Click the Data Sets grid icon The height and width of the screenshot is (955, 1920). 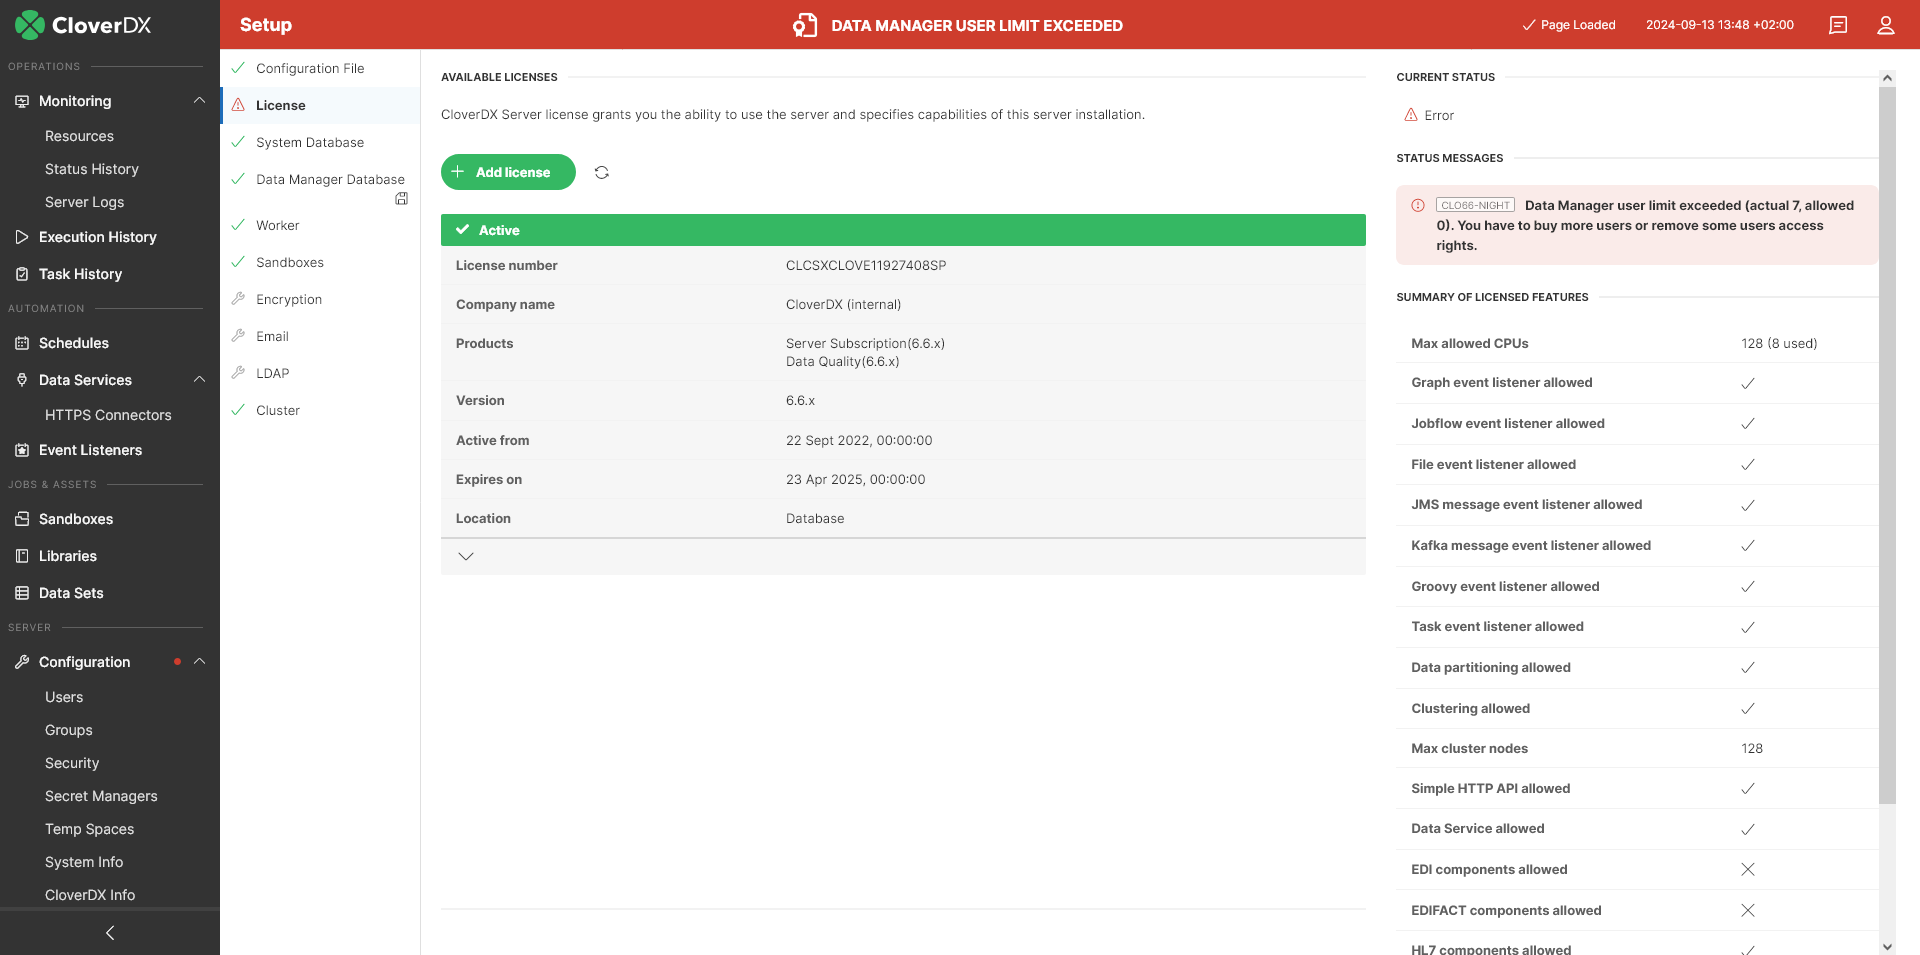pos(21,592)
